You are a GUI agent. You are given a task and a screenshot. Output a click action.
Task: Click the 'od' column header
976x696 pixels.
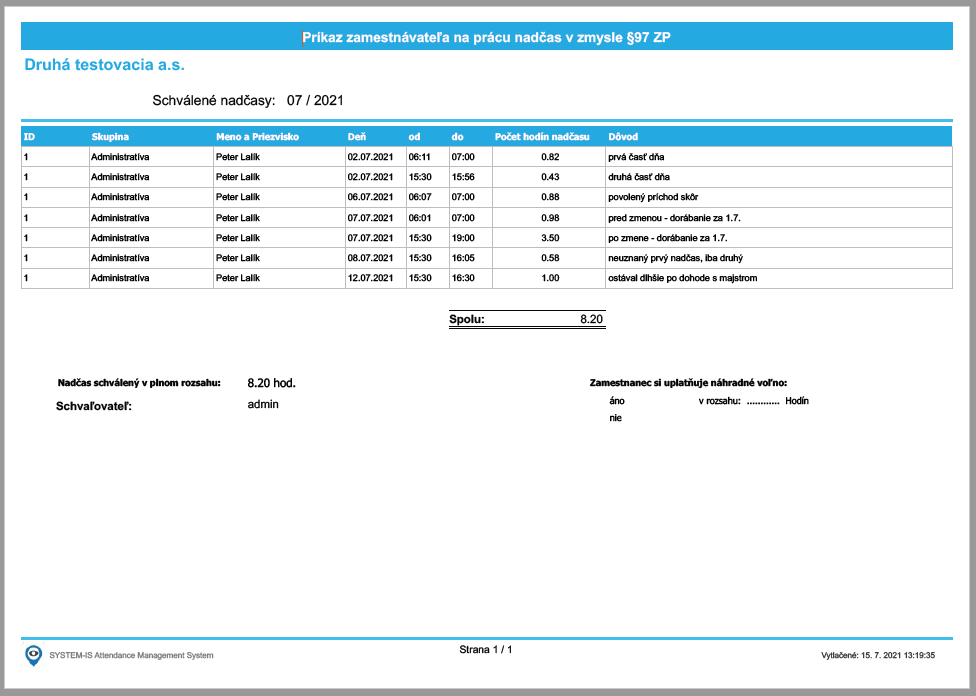415,137
